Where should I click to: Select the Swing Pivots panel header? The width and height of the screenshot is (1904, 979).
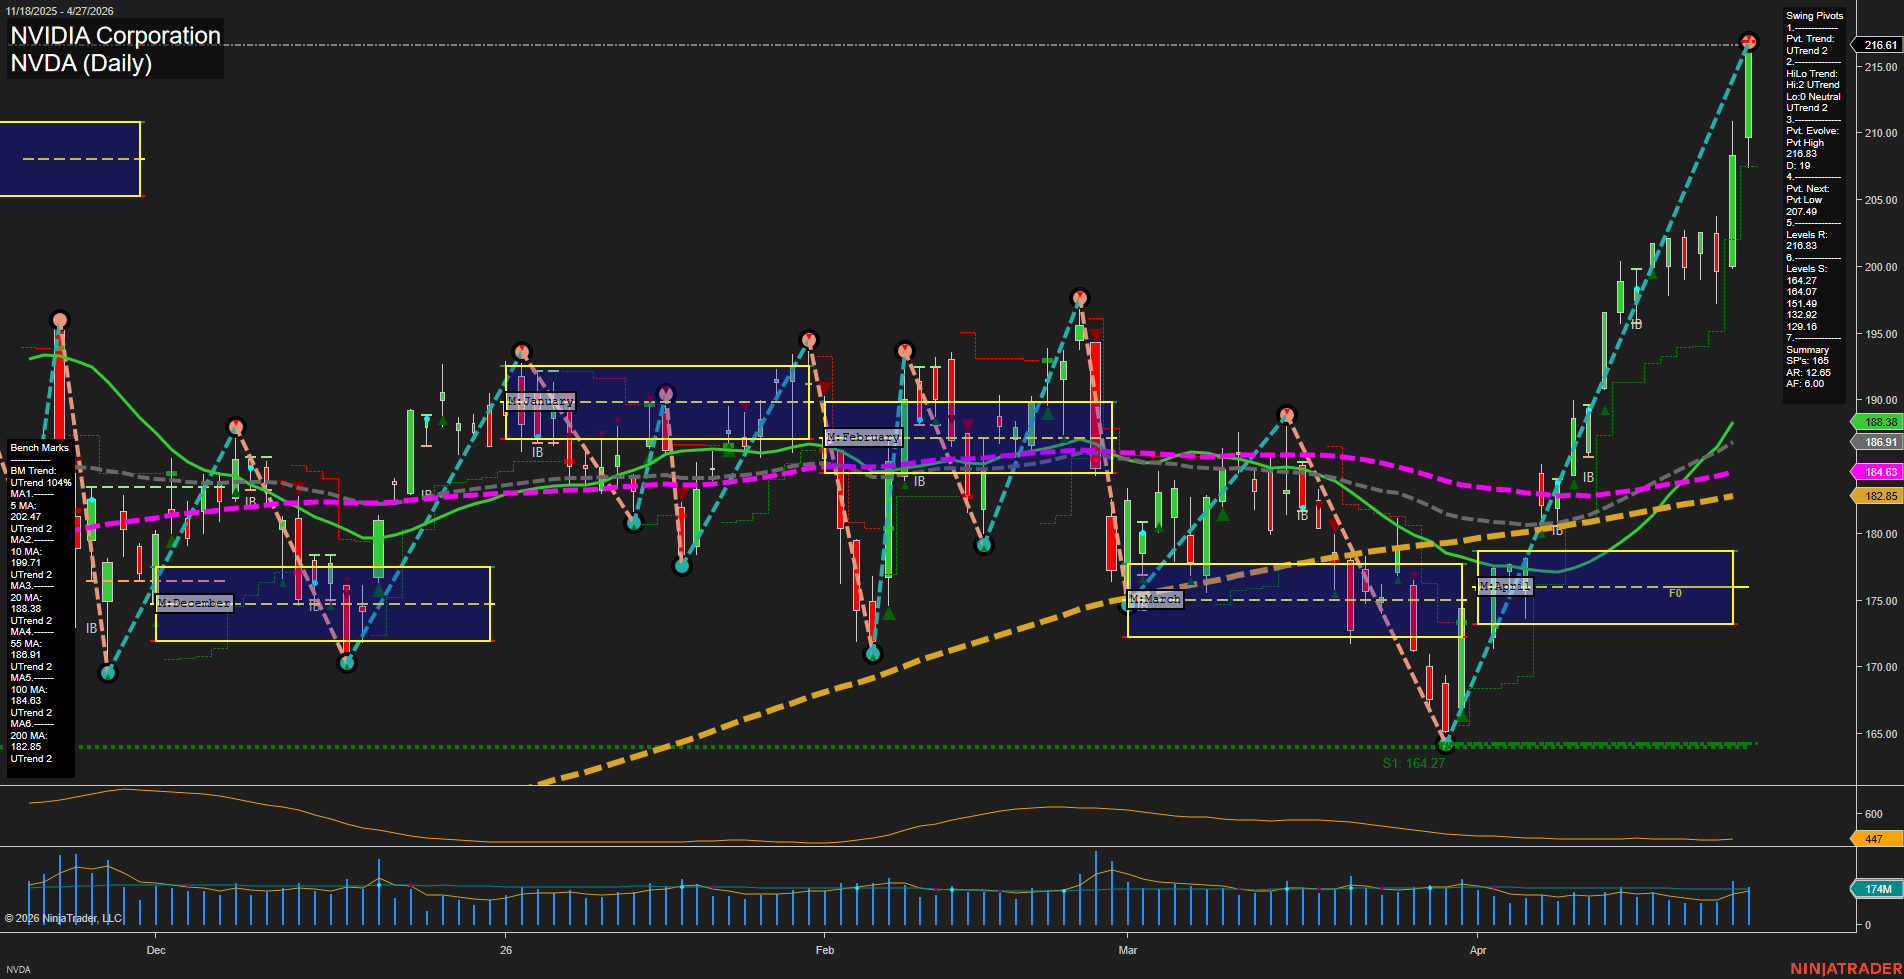click(1814, 16)
